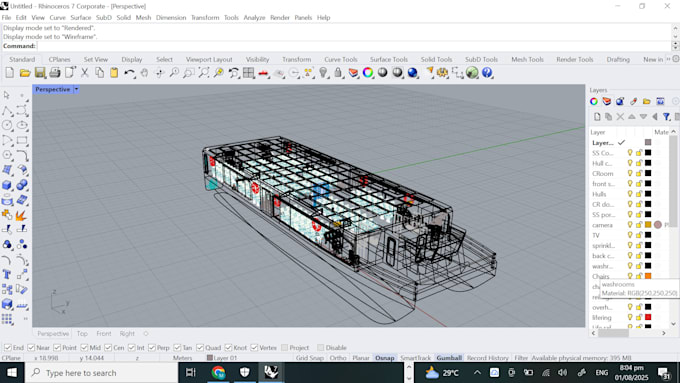This screenshot has height=383, width=680.
Task: Click the SmartTrack status button
Action: [415, 358]
